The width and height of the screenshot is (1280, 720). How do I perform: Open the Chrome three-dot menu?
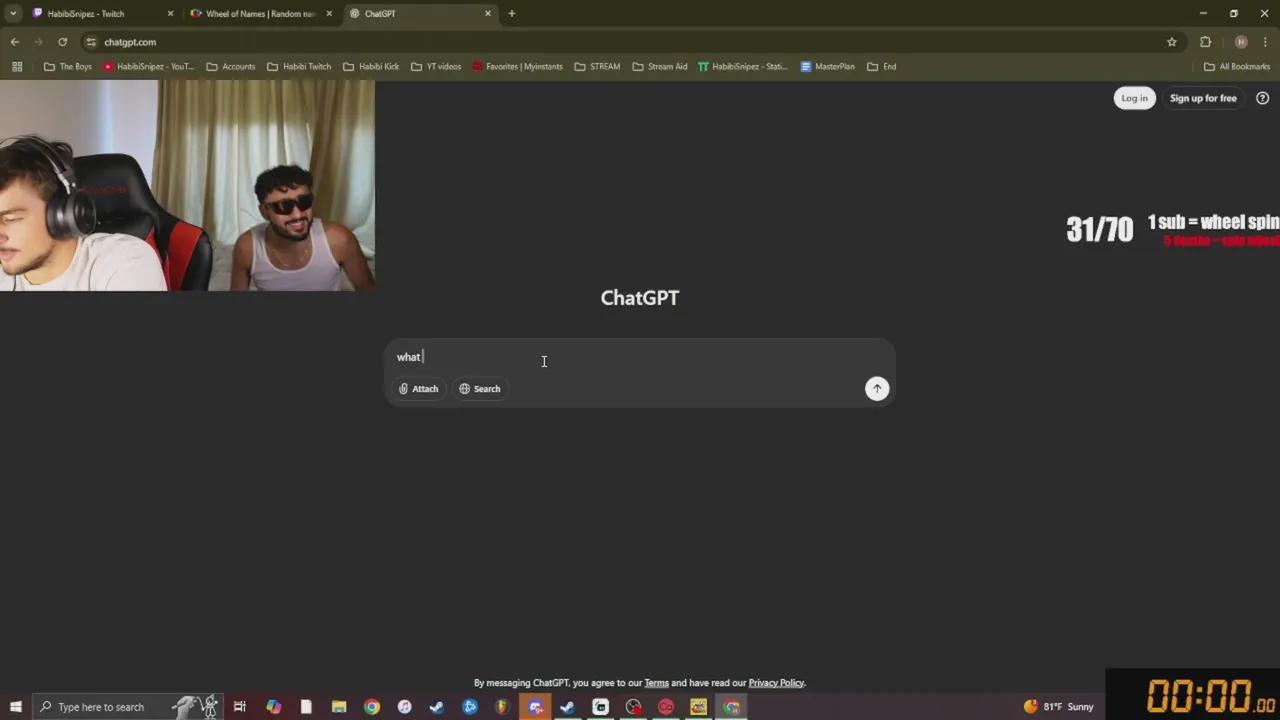(x=1265, y=42)
